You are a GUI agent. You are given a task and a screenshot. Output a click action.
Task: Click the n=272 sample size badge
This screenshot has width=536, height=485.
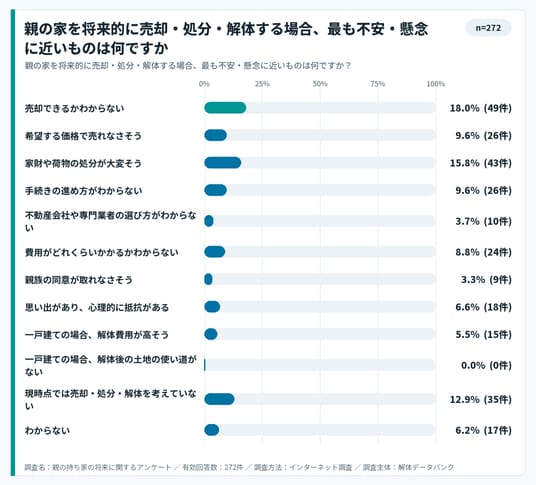[488, 28]
